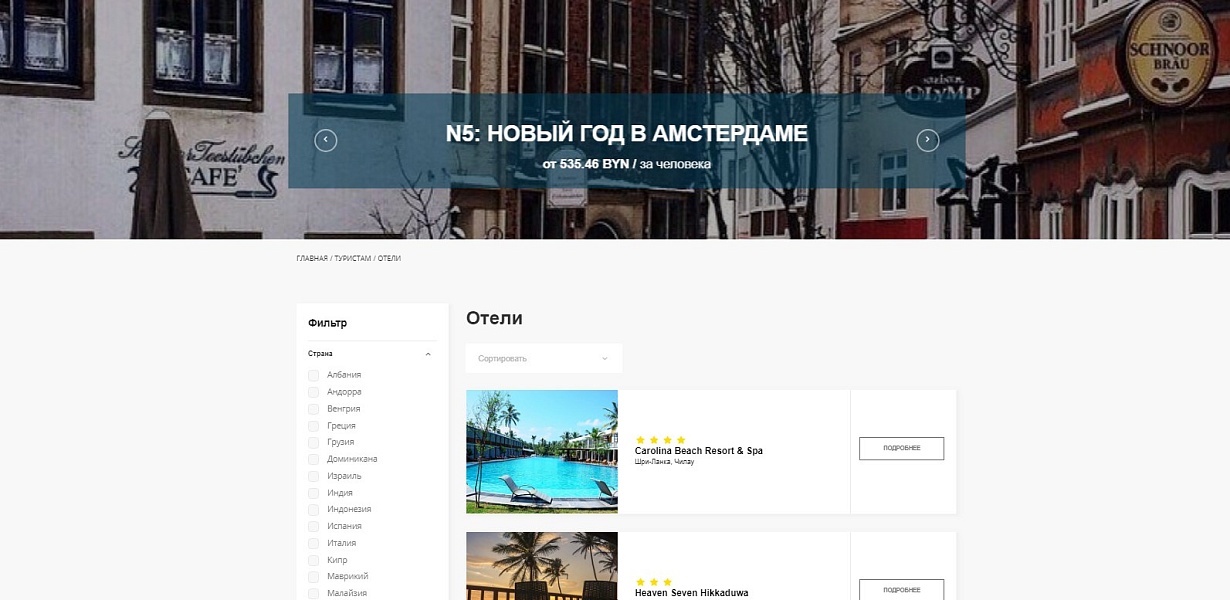Click ПОДРОБНЕЕ for Heaven Seven Hikkaduwa

(x=901, y=590)
